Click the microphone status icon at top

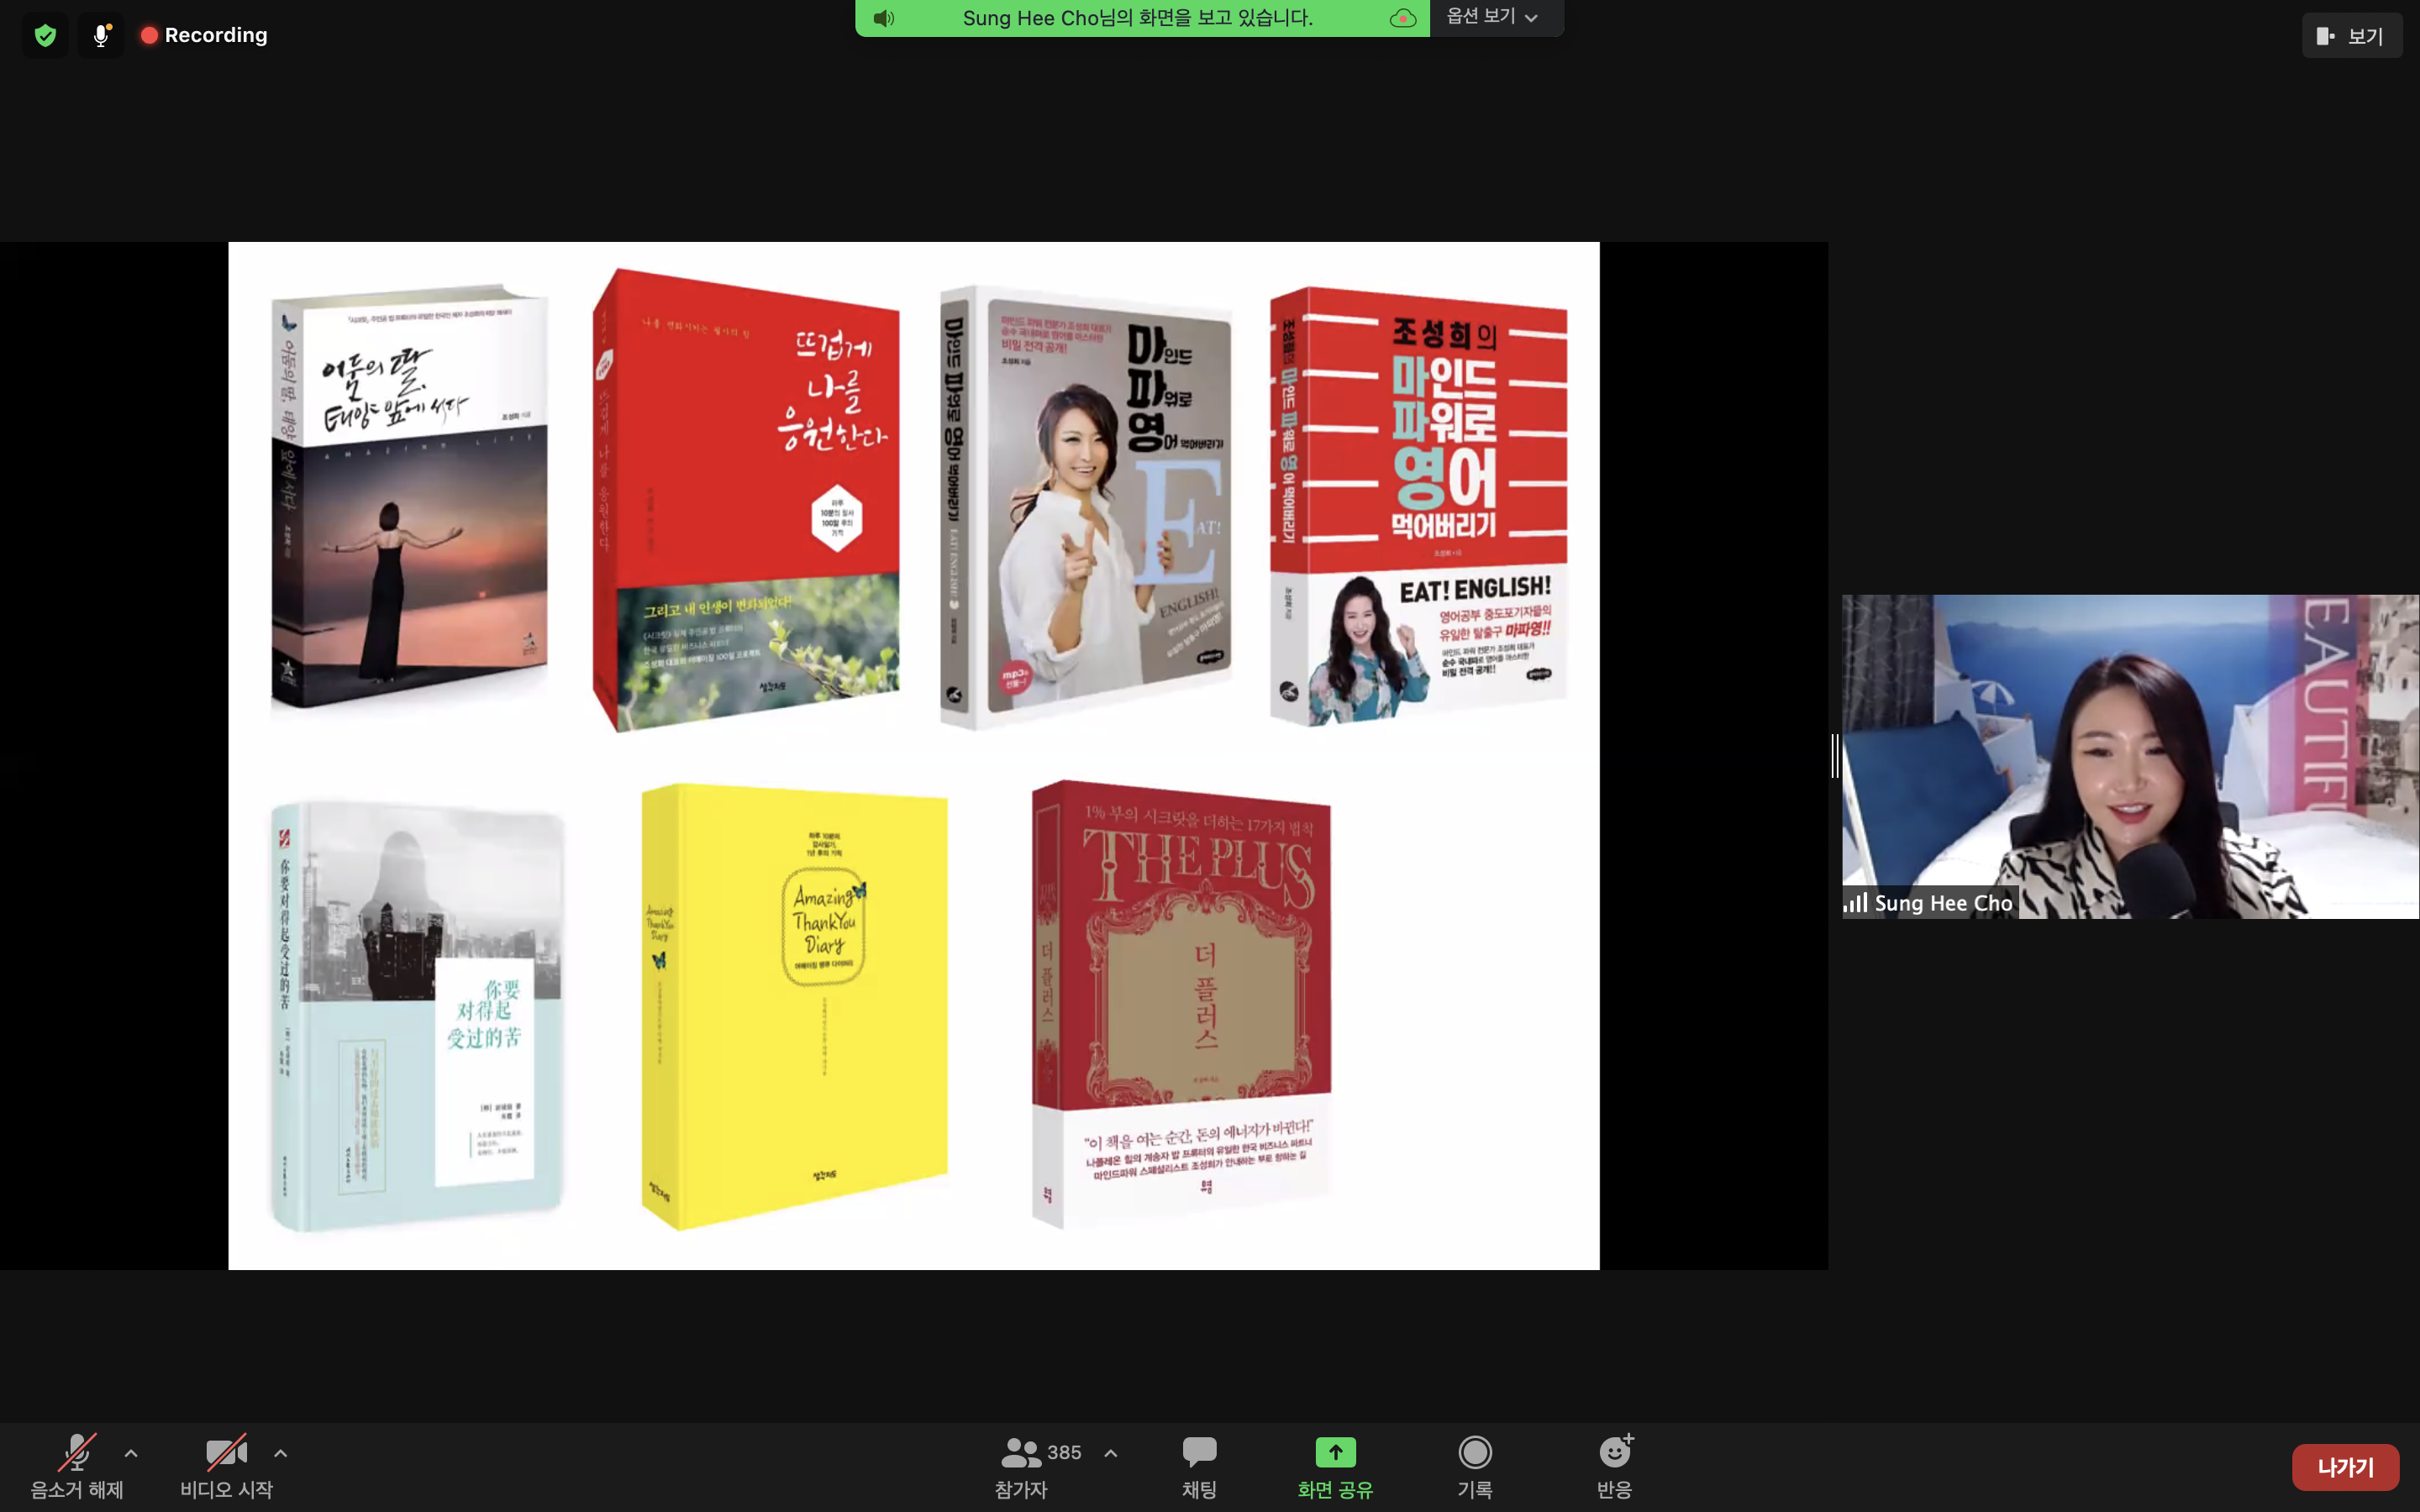[x=101, y=36]
